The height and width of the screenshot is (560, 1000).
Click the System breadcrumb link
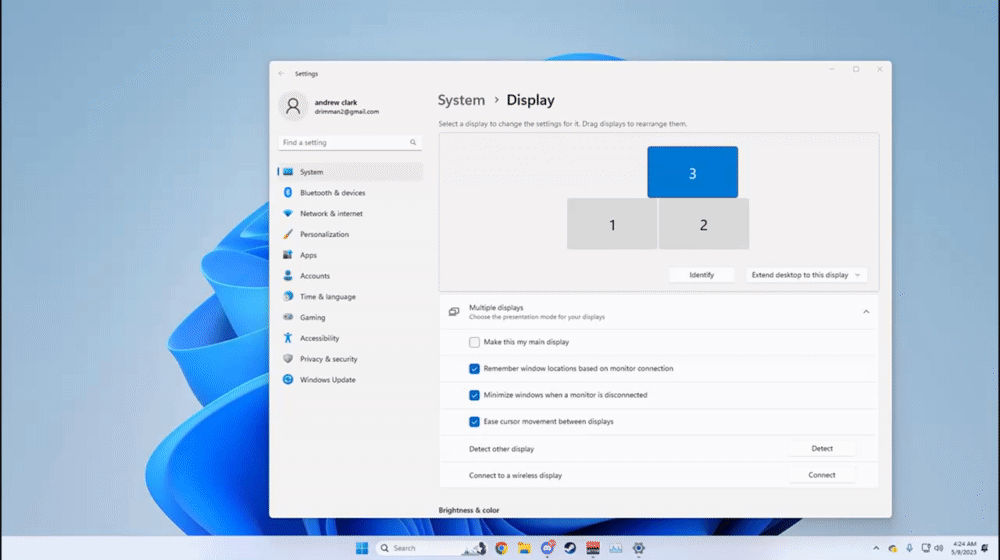(x=461, y=100)
